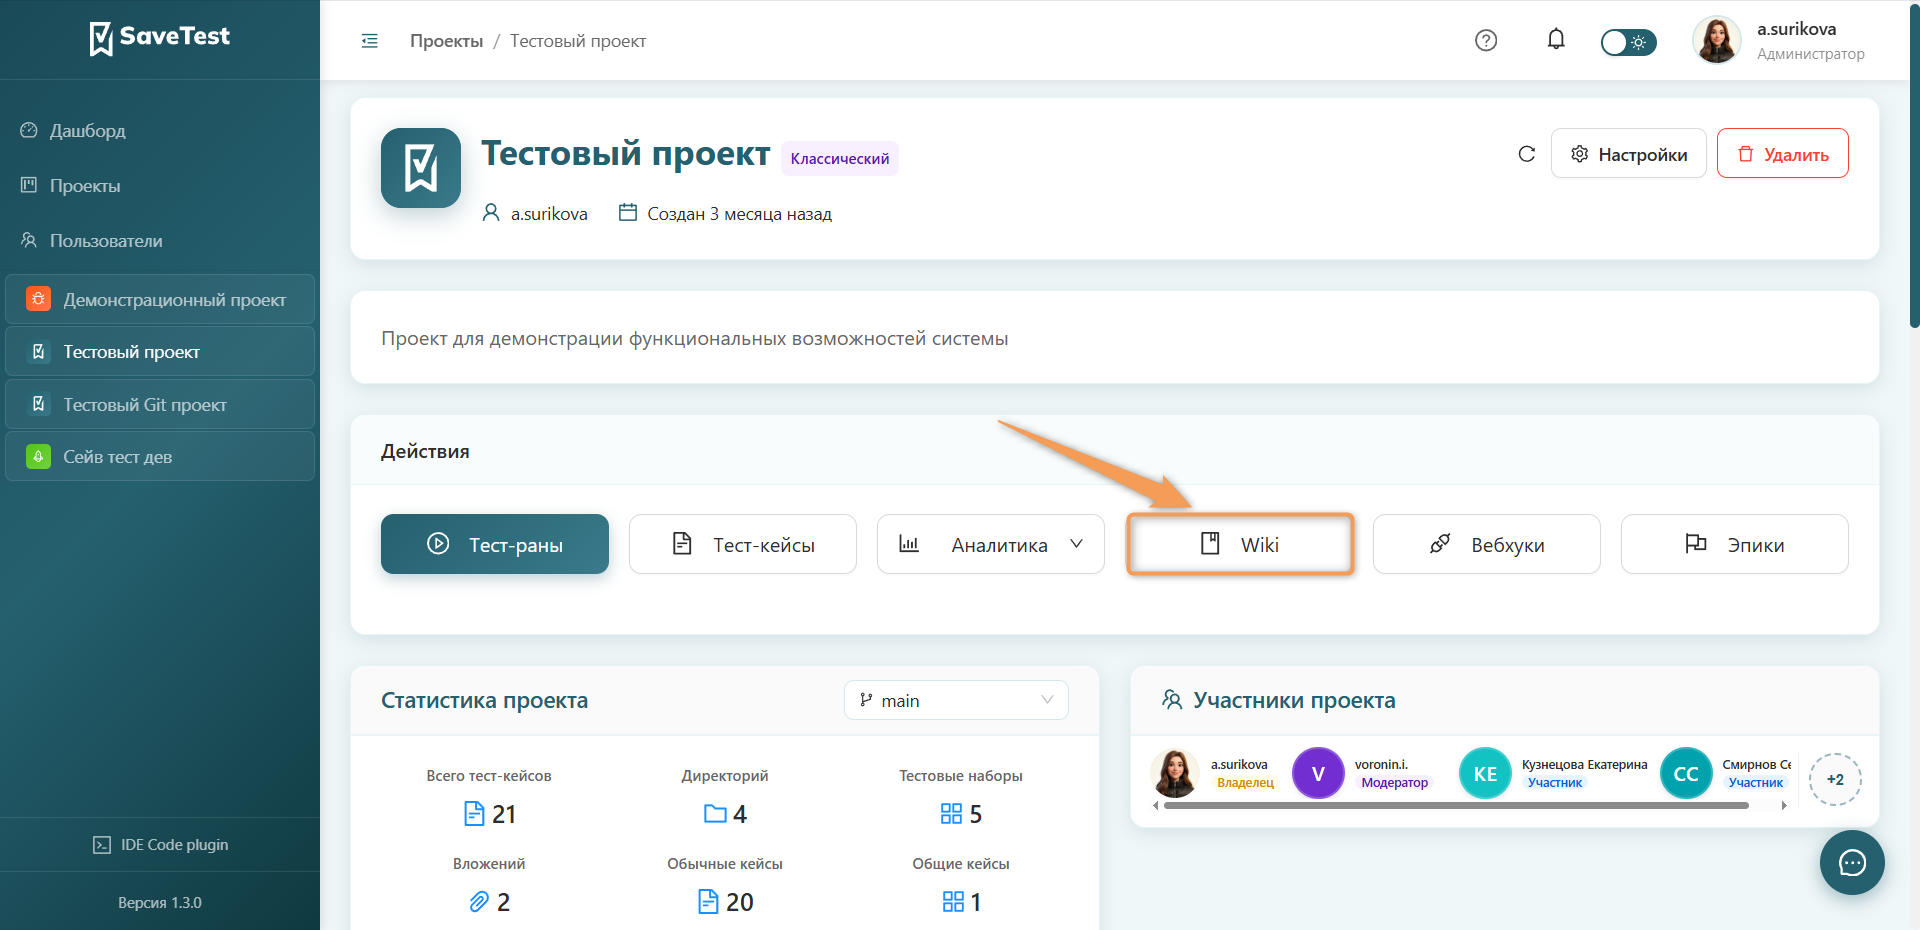Click the participants scroll right arrow
The image size is (1920, 930).
(1784, 805)
